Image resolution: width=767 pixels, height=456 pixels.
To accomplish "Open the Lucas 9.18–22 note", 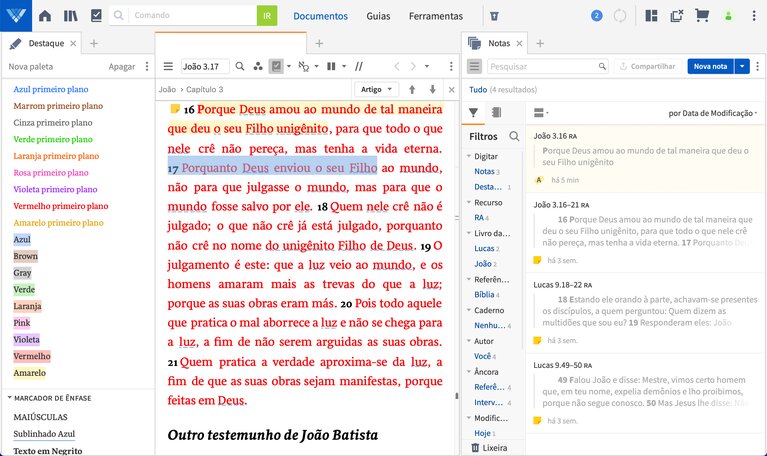I will (x=646, y=312).
